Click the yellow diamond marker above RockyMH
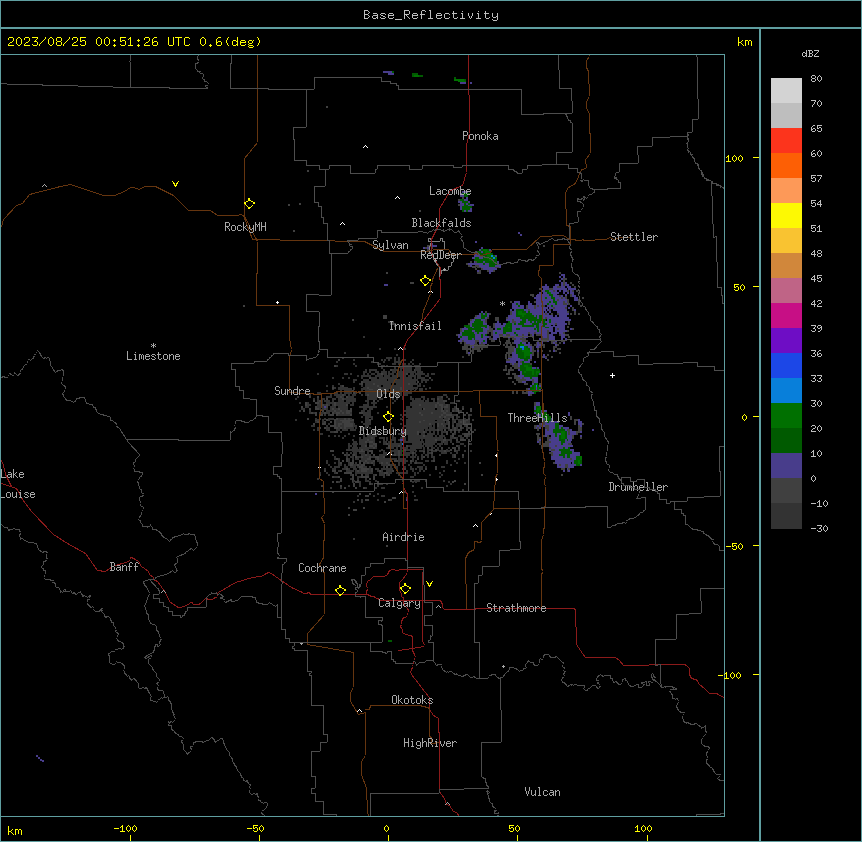The width and height of the screenshot is (862, 842). click(x=249, y=203)
